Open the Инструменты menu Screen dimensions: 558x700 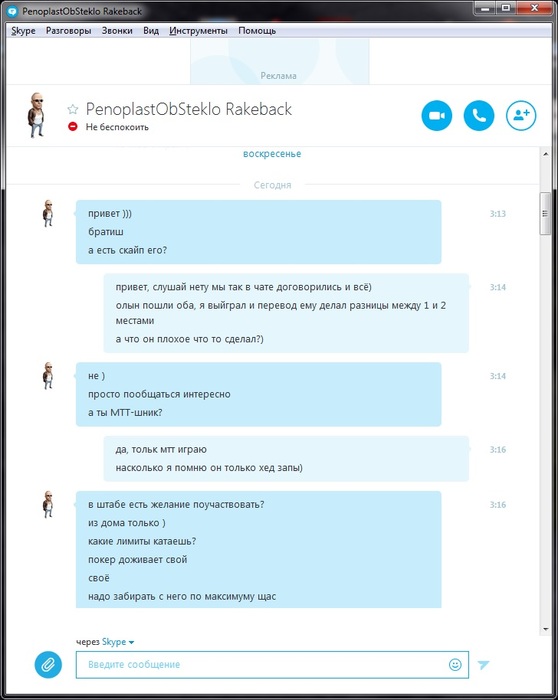click(x=198, y=31)
